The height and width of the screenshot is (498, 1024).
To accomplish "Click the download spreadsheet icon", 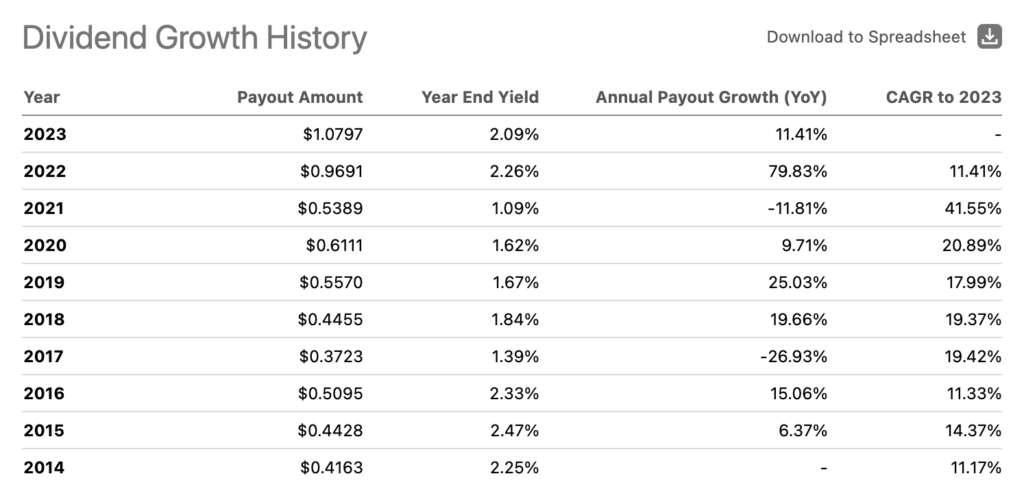I will (x=989, y=37).
